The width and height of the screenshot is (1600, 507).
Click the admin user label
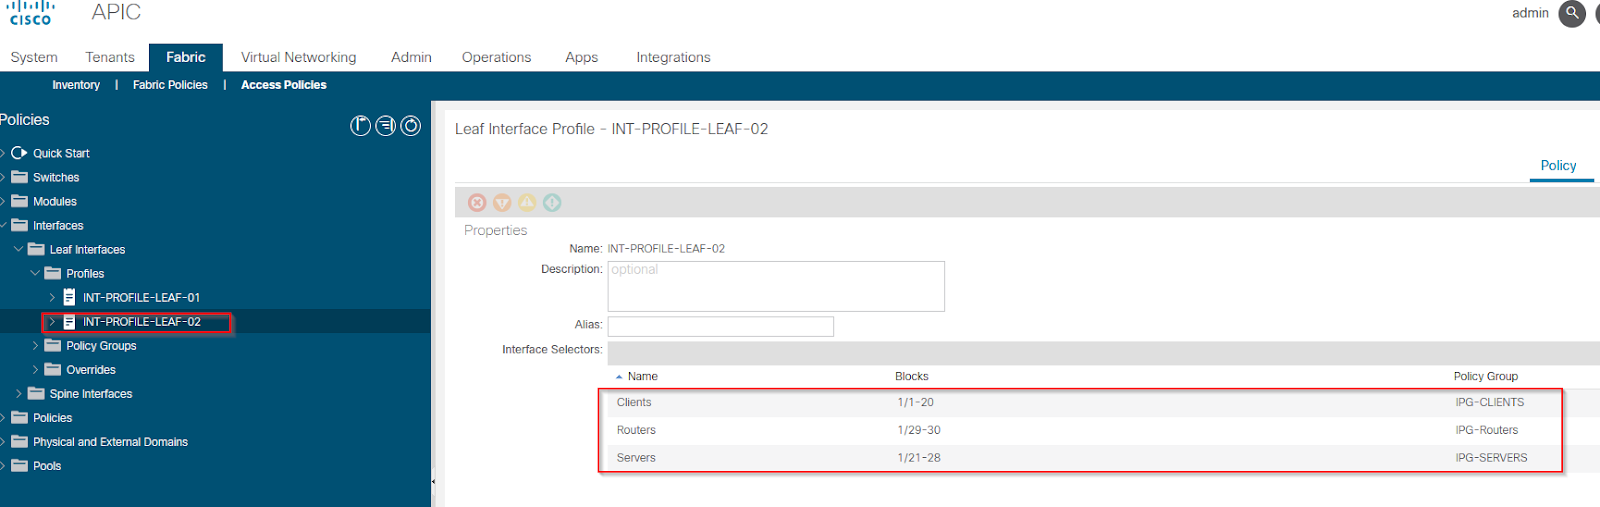1530,13
